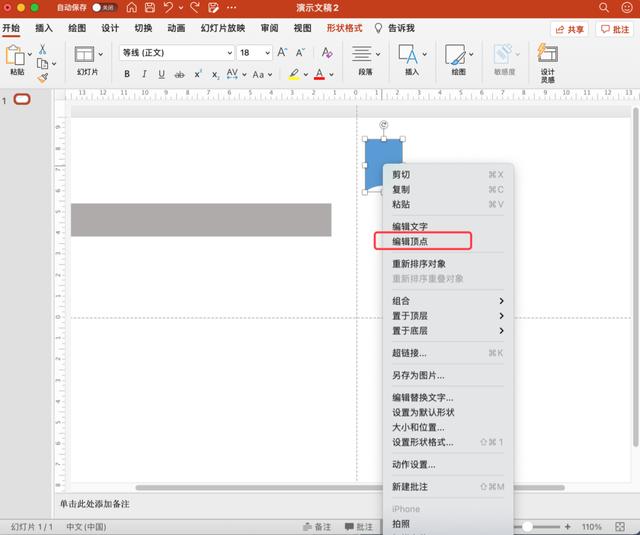The image size is (640, 535).
Task: Open the font size dropdown
Action: [x=267, y=53]
